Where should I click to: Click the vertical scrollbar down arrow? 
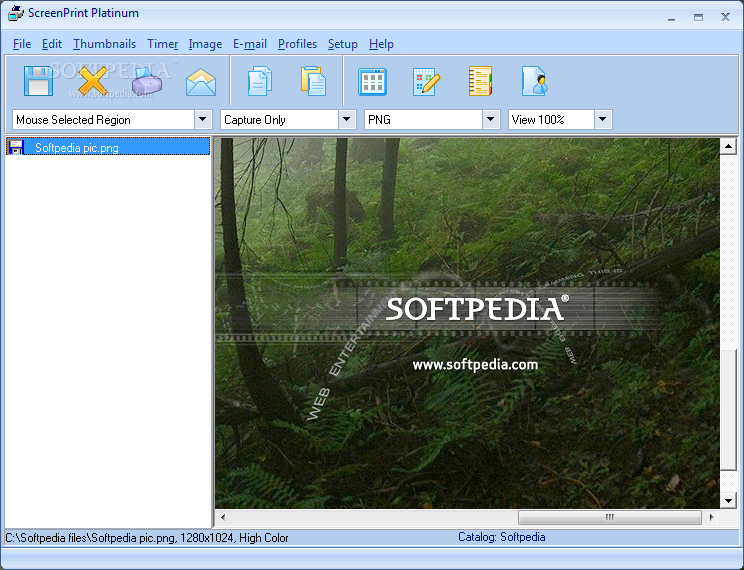(x=728, y=500)
